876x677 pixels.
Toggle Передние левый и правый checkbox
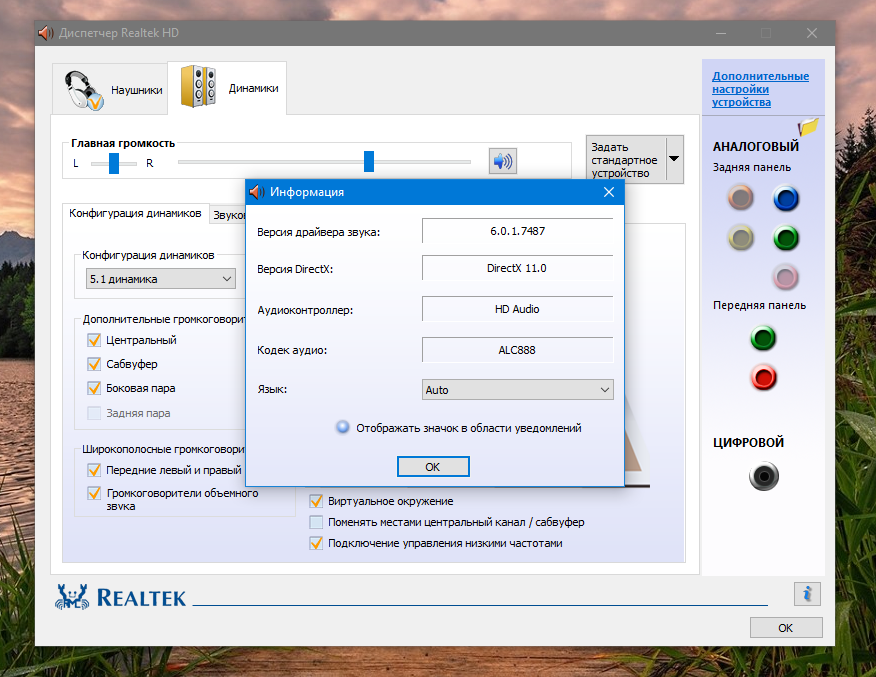pyautogui.click(x=94, y=470)
